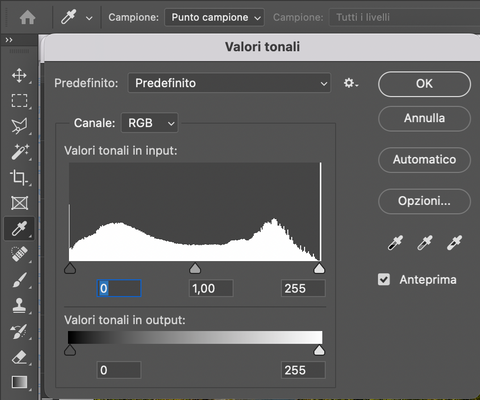Focus the input shadow value field 0

(x=119, y=288)
